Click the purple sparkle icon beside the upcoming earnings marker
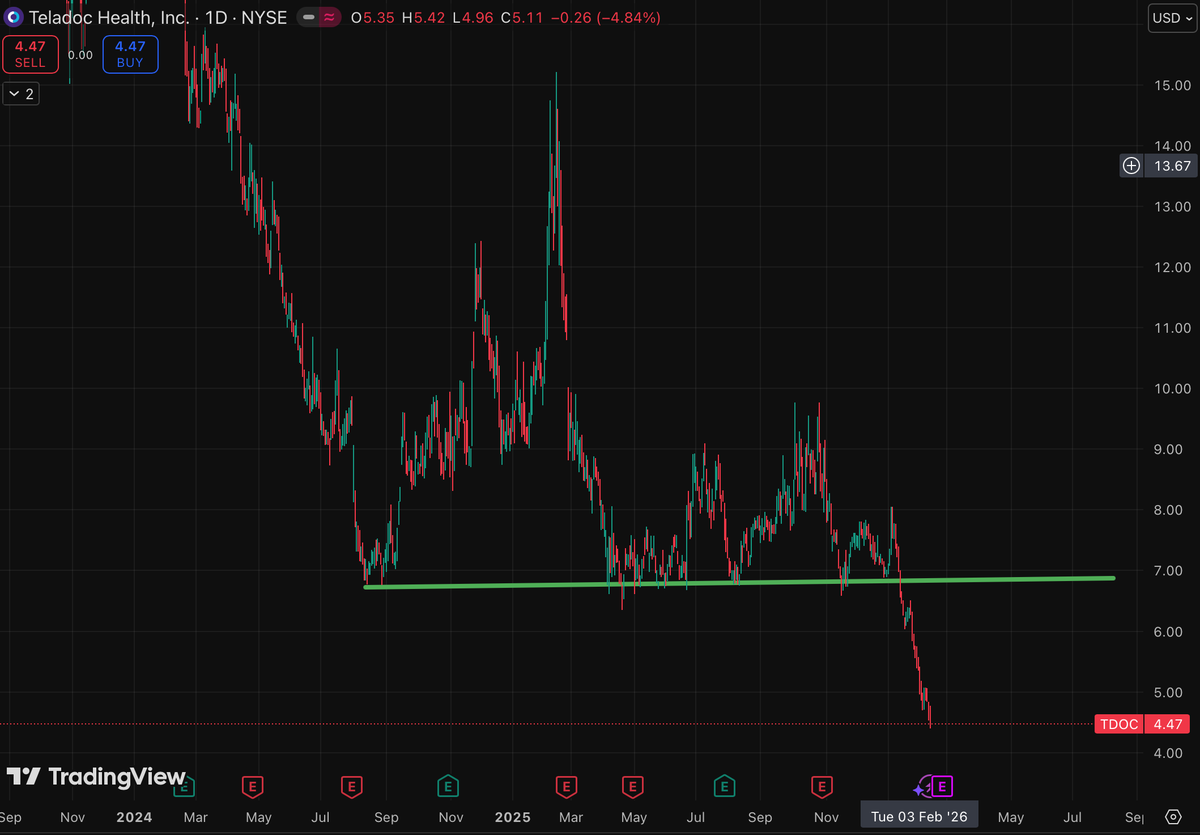The image size is (1200, 835). [x=921, y=788]
